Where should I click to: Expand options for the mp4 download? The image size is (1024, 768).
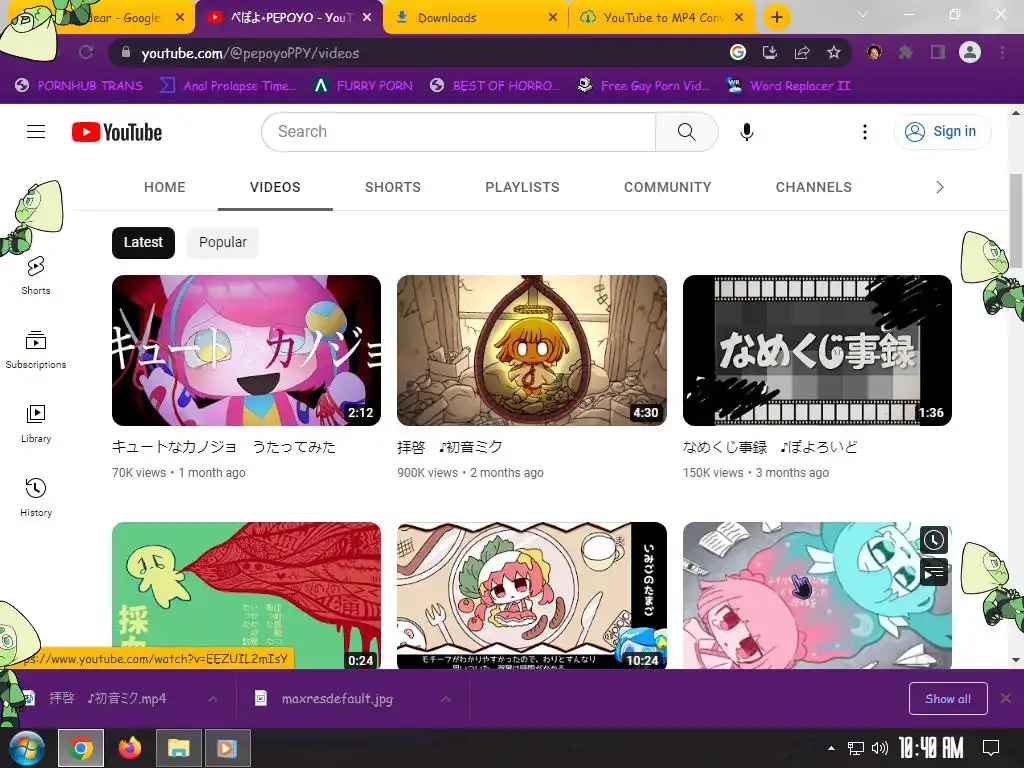tap(213, 699)
